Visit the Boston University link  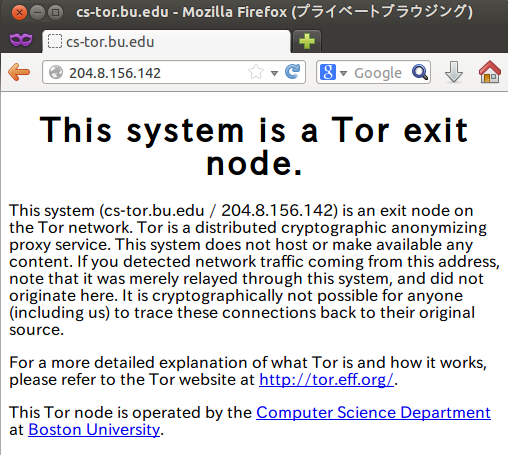pyautogui.click(x=94, y=430)
